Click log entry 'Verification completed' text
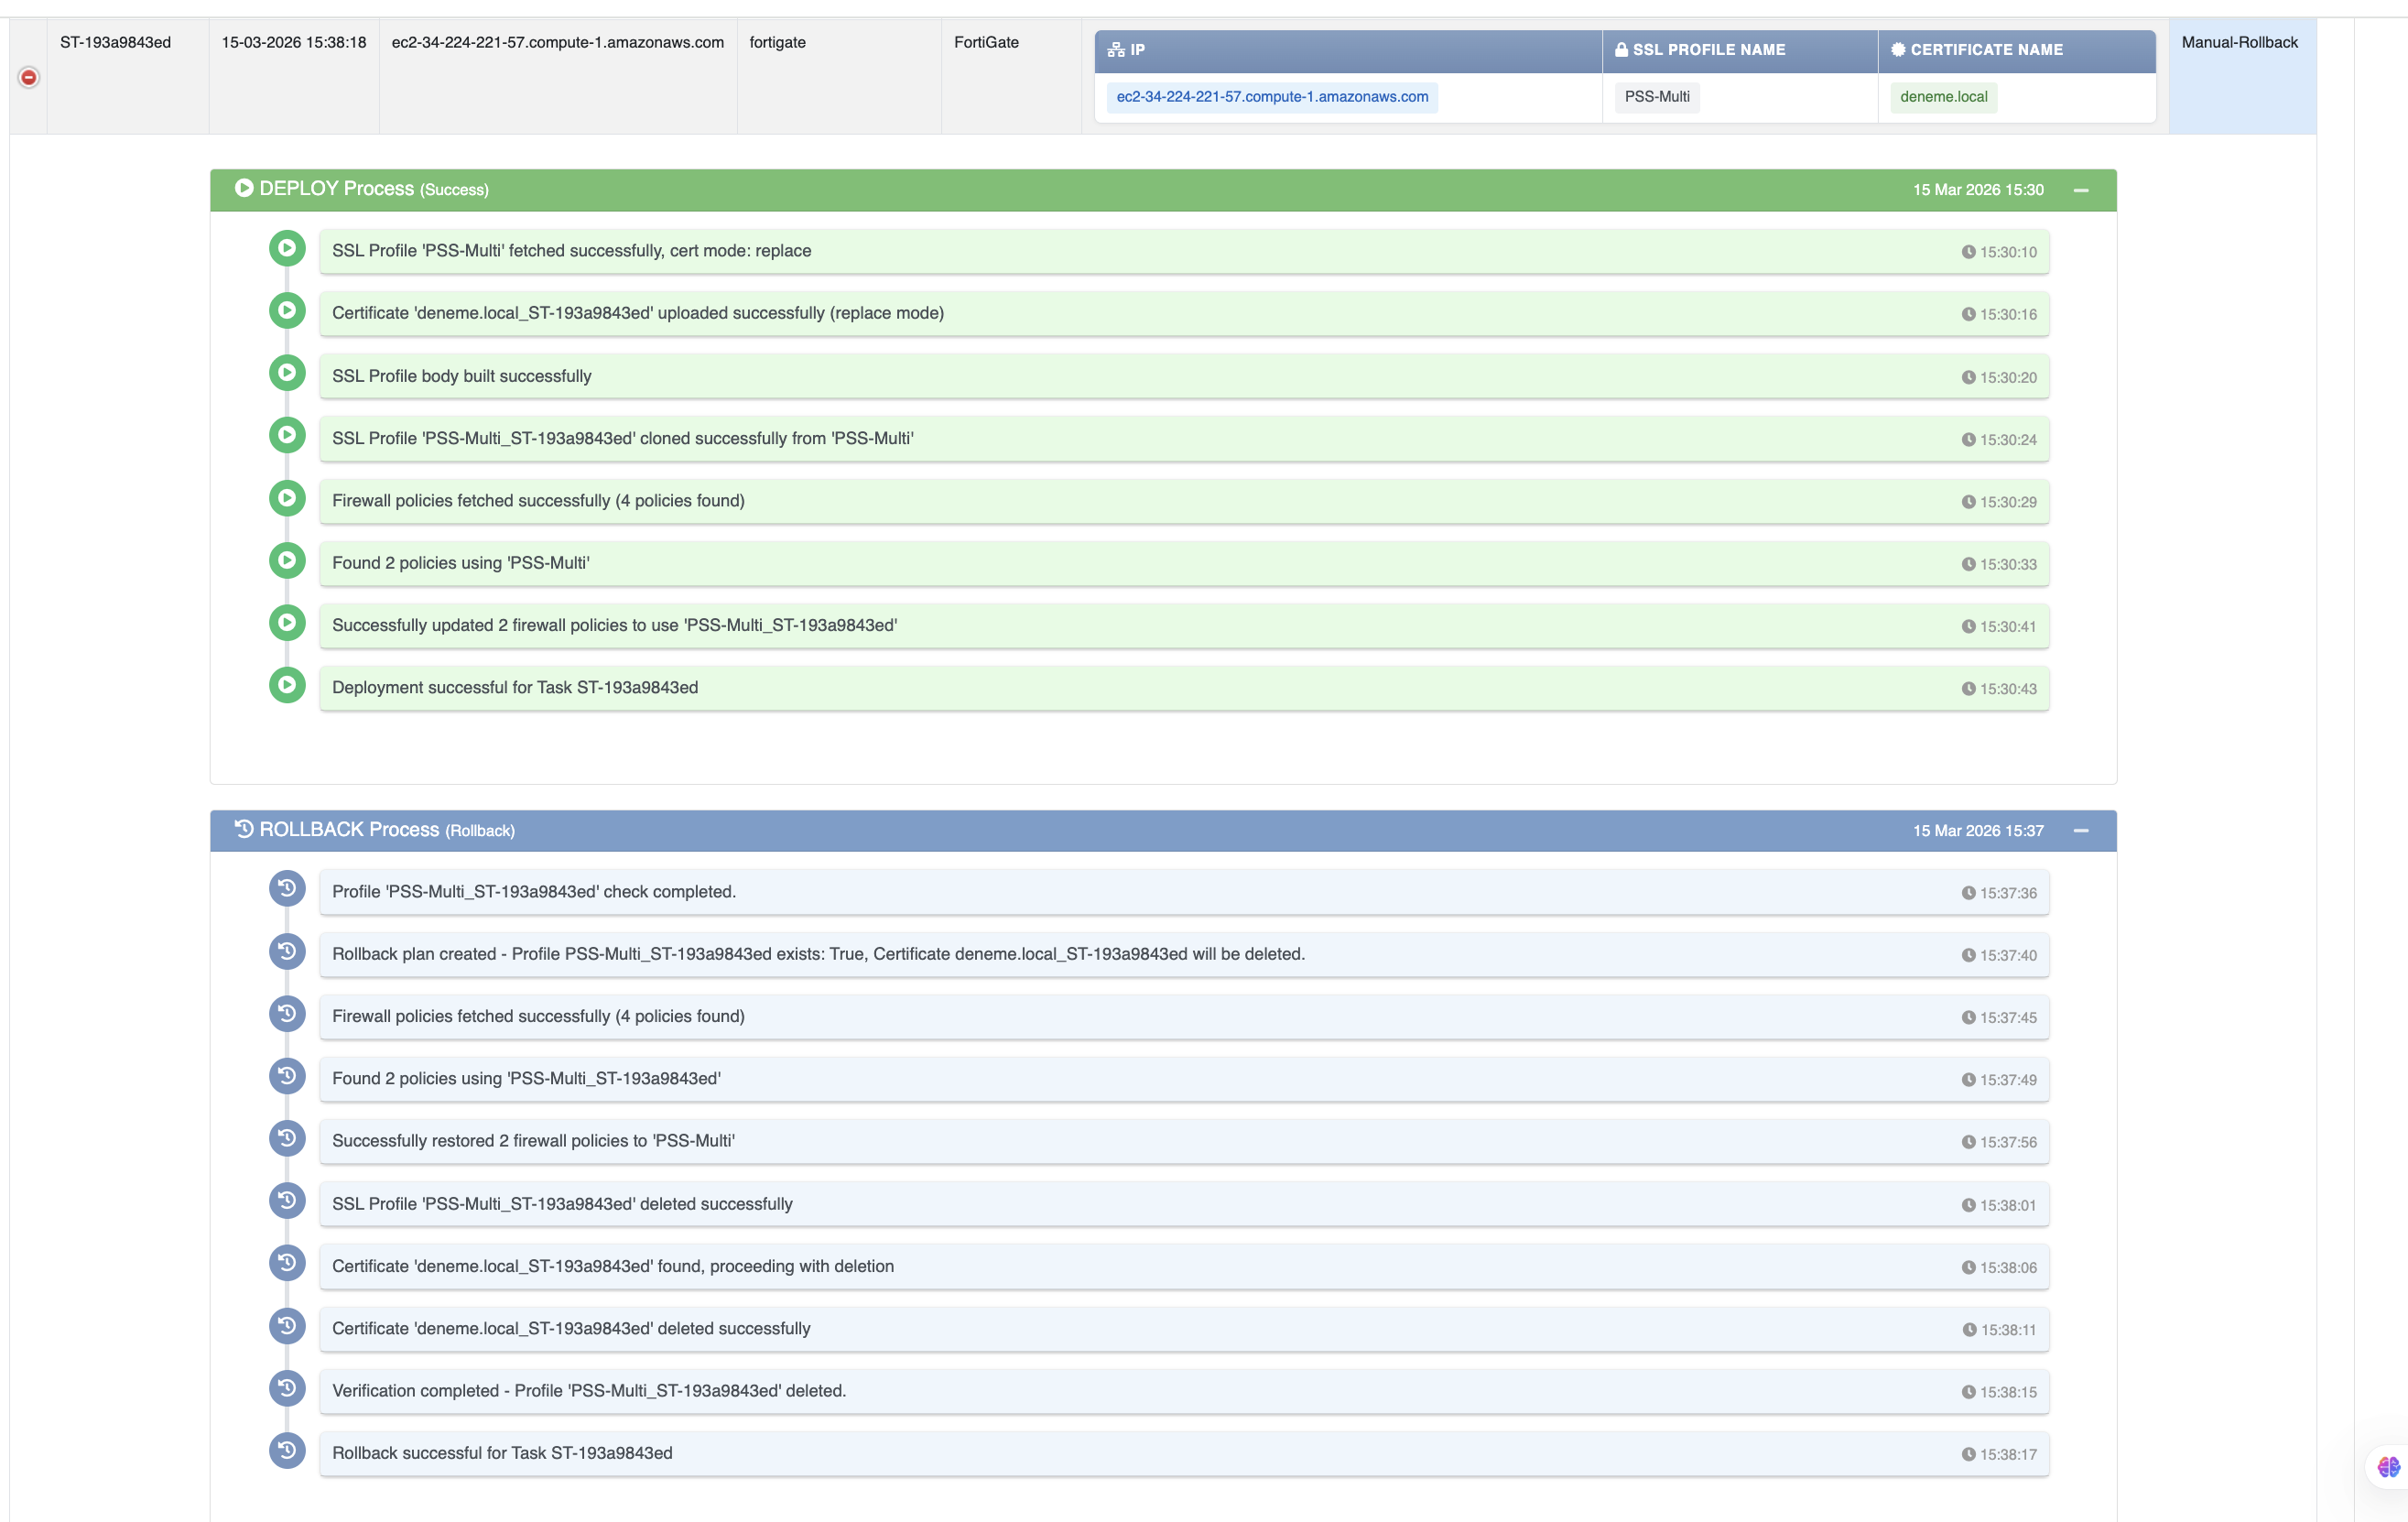Screen dimensions: 2408x1522 point(589,1391)
